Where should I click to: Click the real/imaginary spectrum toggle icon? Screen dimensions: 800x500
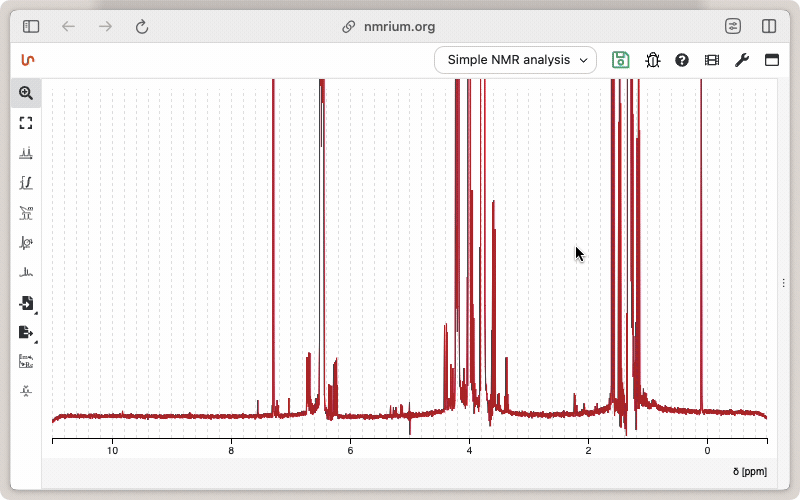pos(26,361)
